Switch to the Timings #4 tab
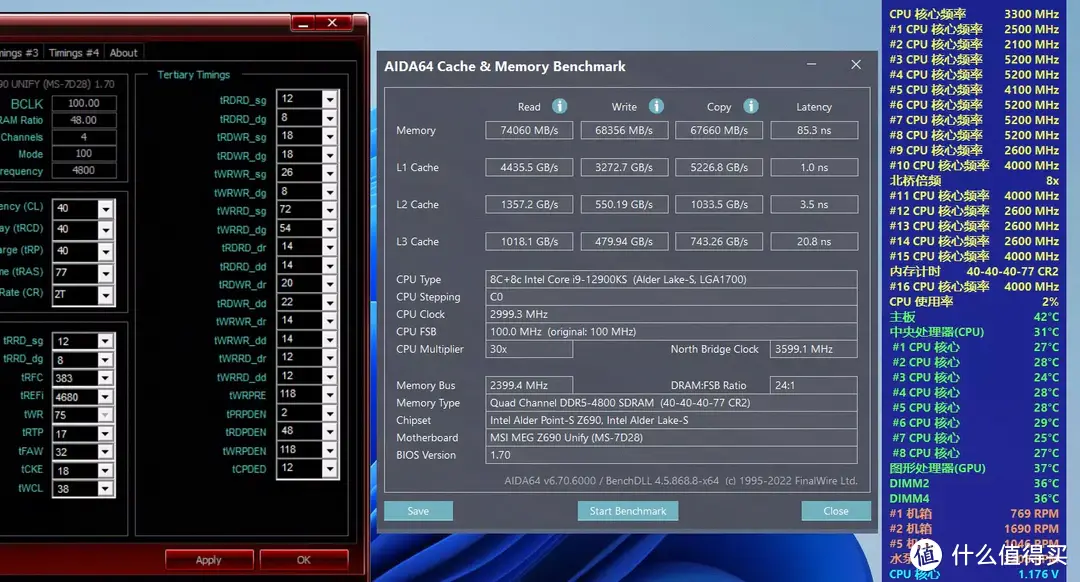Screen dimensions: 1080x582 coord(74,52)
